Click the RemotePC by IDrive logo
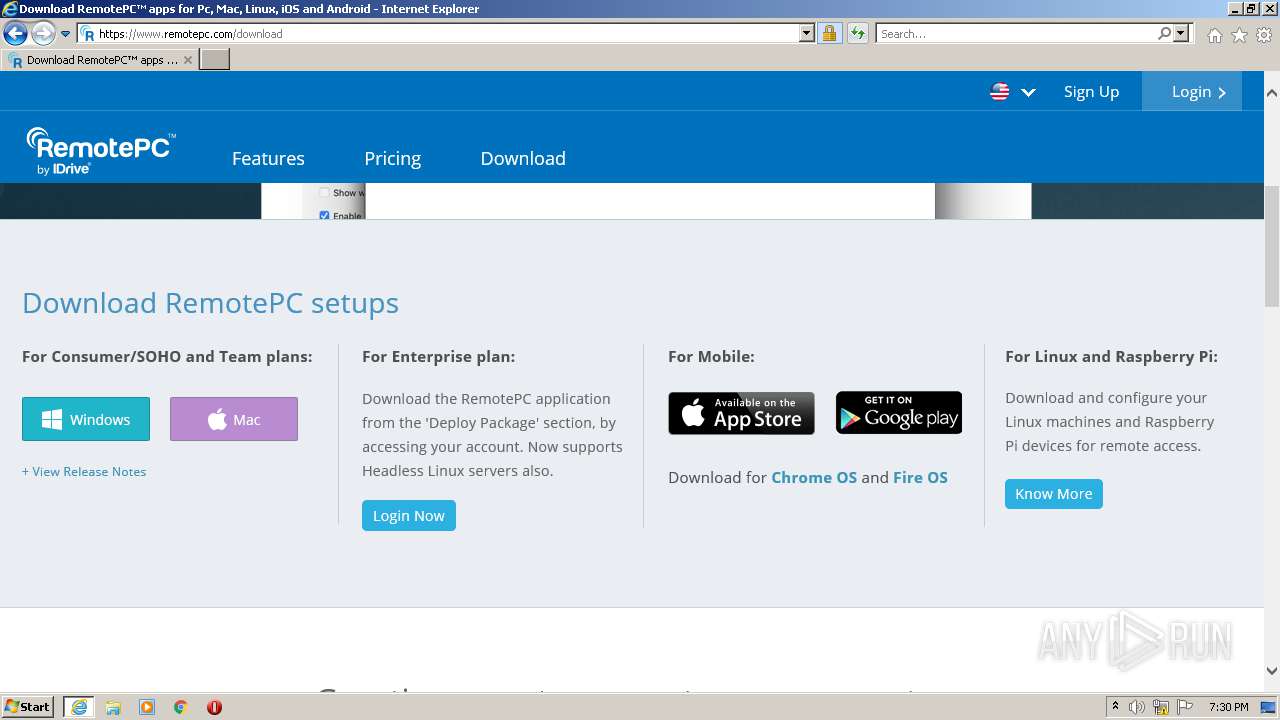The image size is (1280, 720). [x=101, y=151]
